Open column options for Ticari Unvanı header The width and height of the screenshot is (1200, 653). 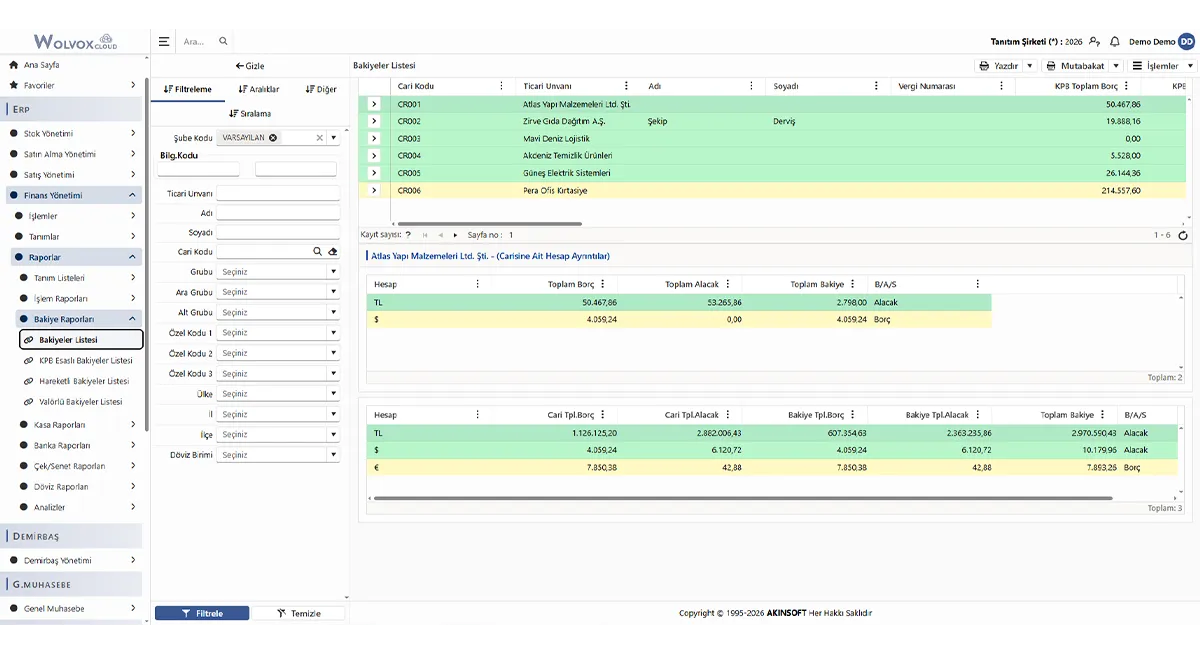[626, 86]
